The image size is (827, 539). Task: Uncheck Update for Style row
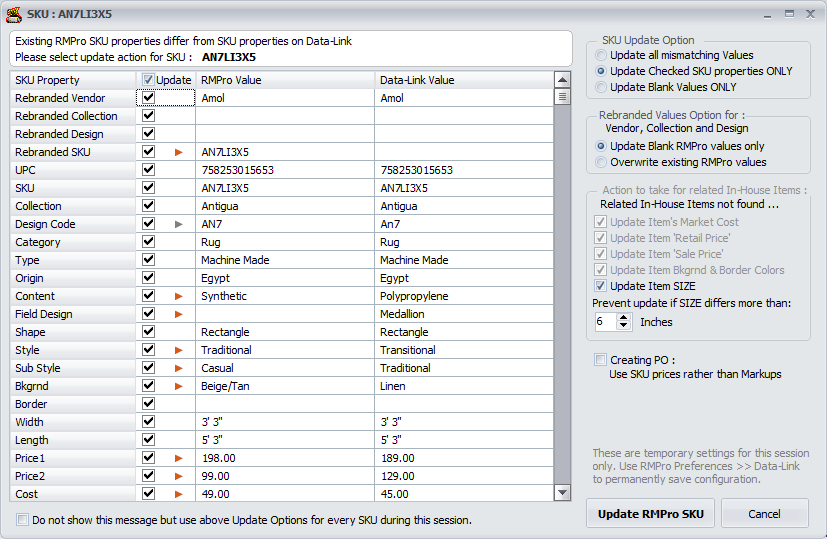(149, 350)
